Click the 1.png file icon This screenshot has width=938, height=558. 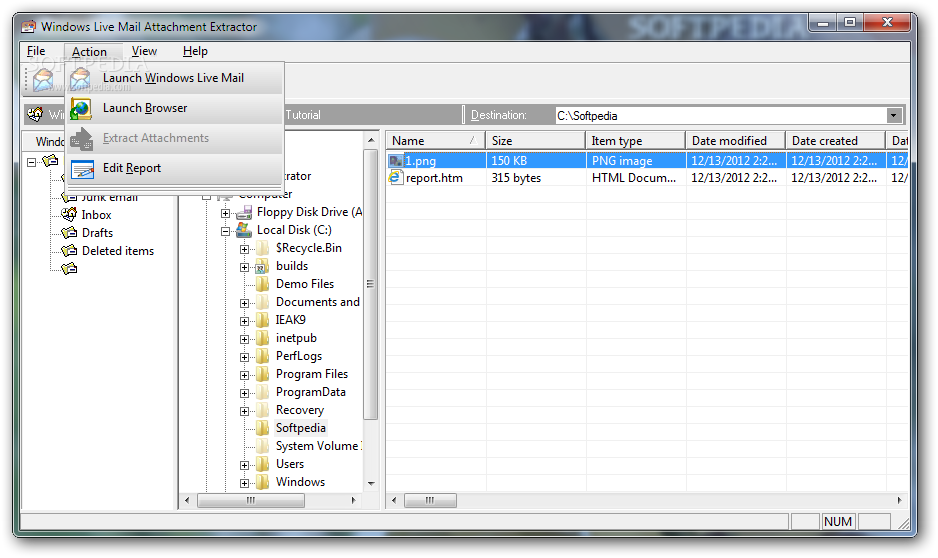pos(396,160)
